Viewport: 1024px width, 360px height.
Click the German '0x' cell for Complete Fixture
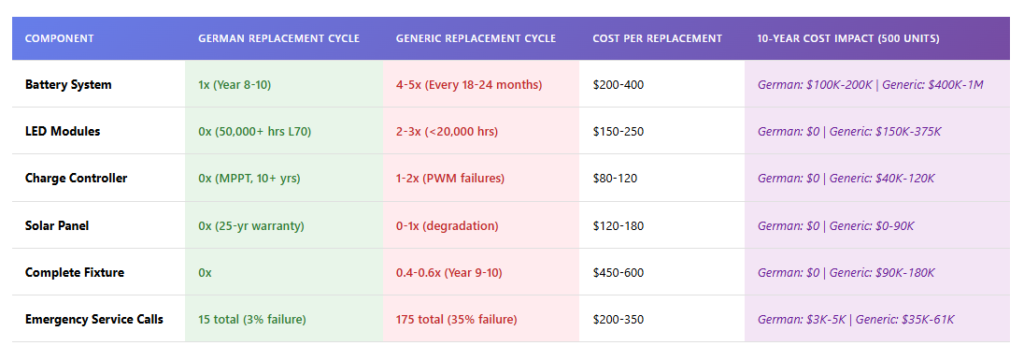pyautogui.click(x=205, y=272)
